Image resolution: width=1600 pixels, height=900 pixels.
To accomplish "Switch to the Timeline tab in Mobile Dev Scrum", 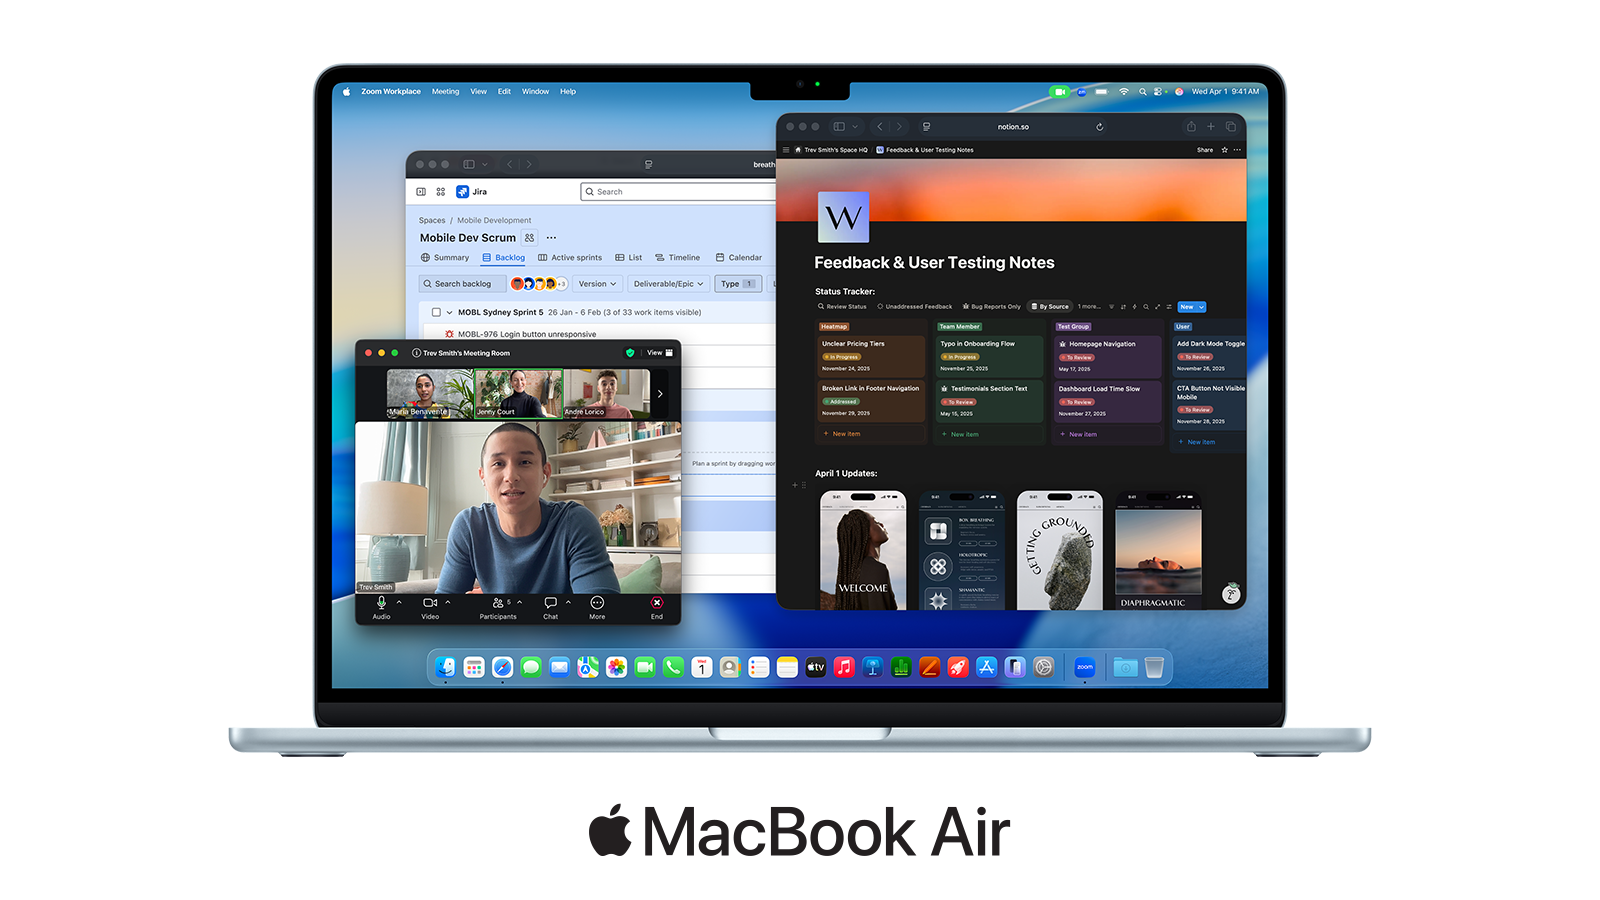I will tap(684, 257).
